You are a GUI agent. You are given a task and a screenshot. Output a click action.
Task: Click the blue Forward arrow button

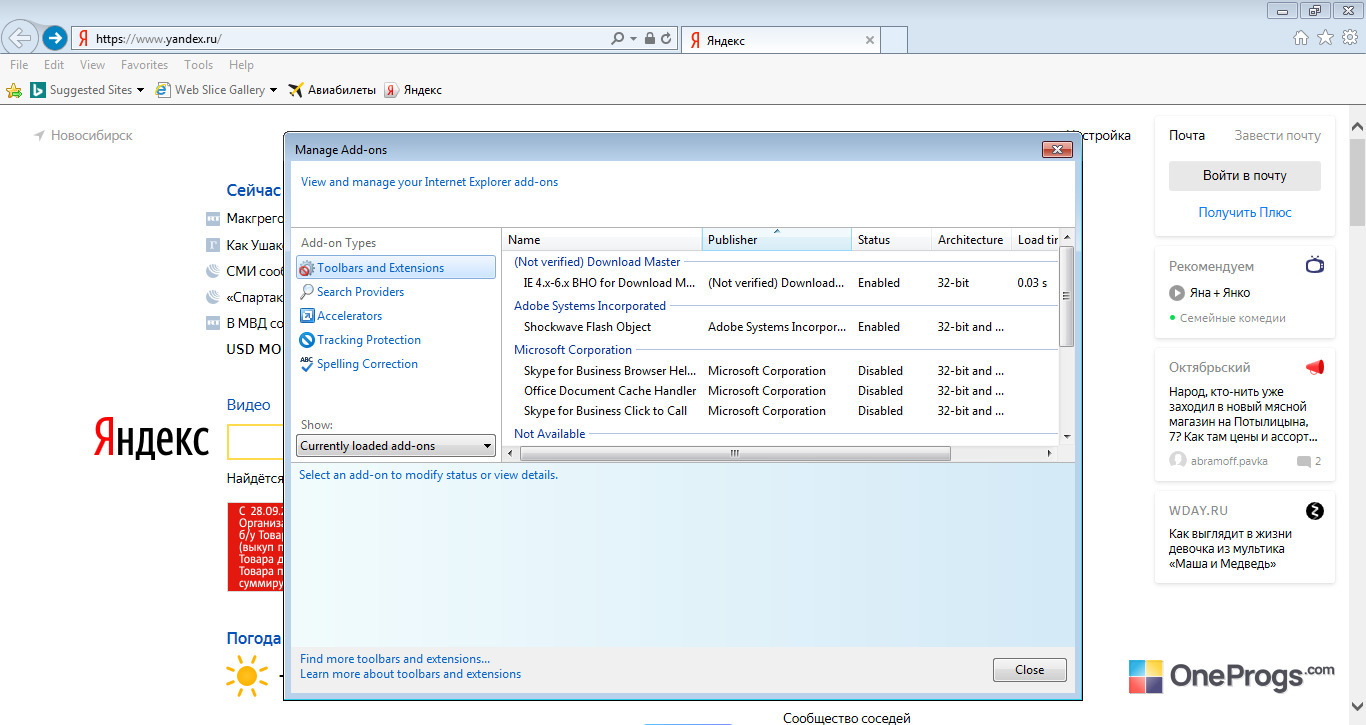point(54,39)
